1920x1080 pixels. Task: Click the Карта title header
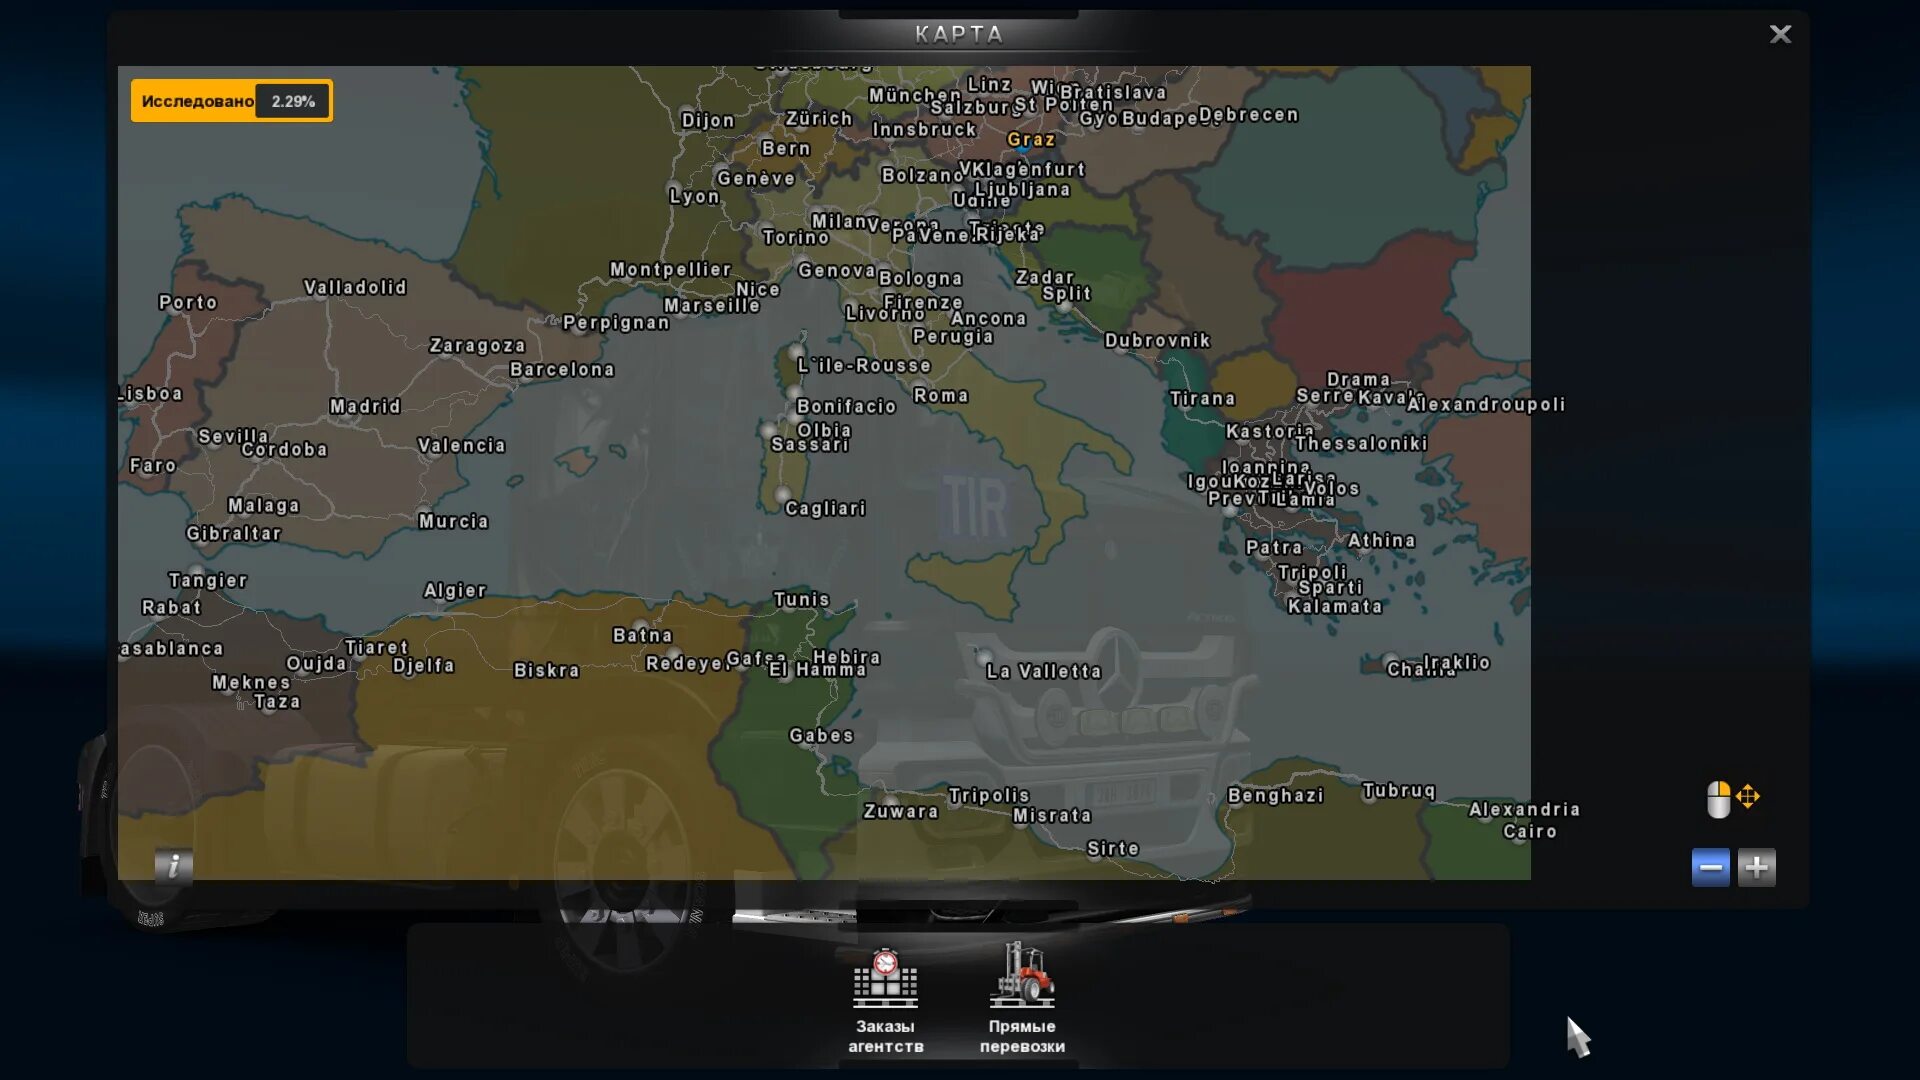tap(958, 34)
